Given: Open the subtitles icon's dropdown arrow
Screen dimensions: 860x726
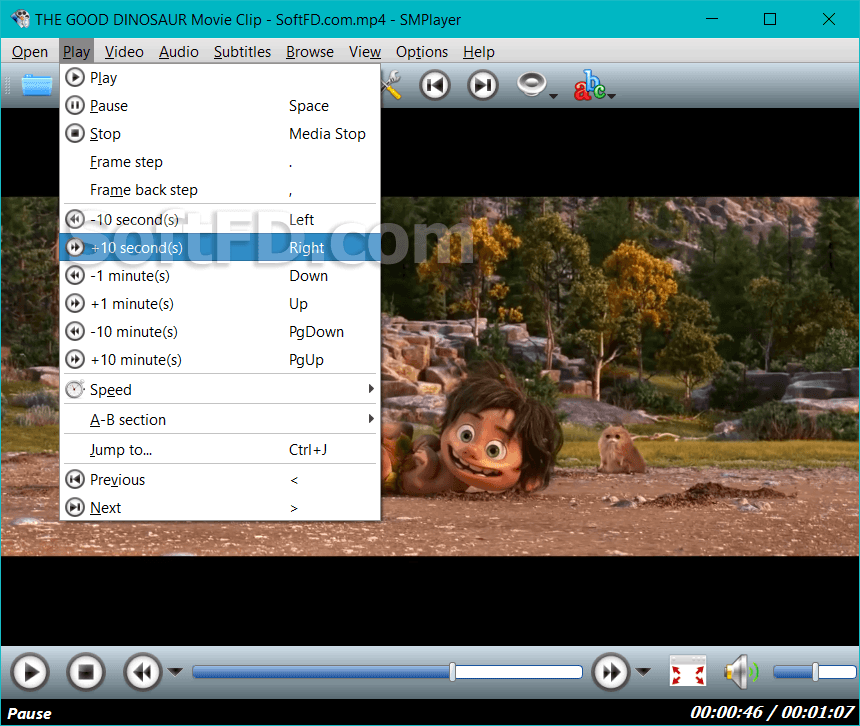Looking at the screenshot, I should [612, 96].
